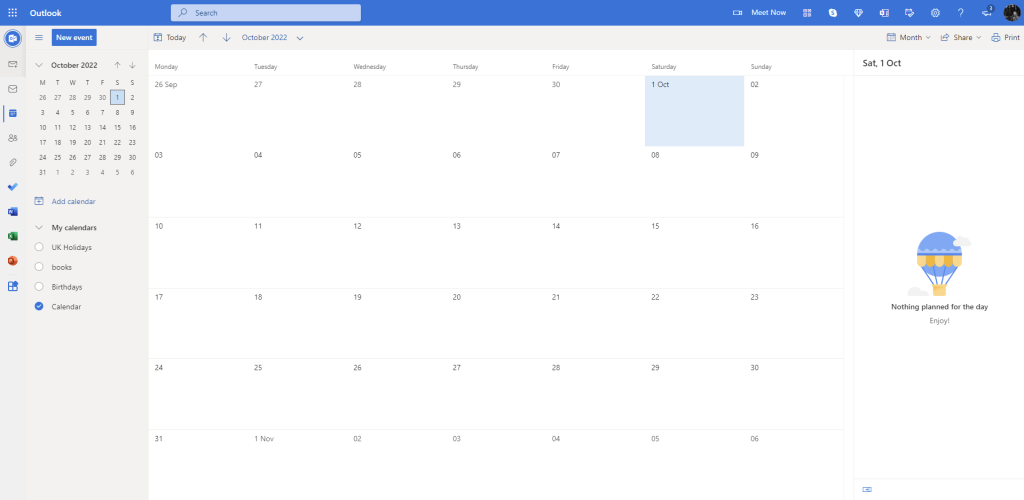This screenshot has width=1024, height=500.
Task: Open the Help question mark
Action: pyautogui.click(x=961, y=12)
